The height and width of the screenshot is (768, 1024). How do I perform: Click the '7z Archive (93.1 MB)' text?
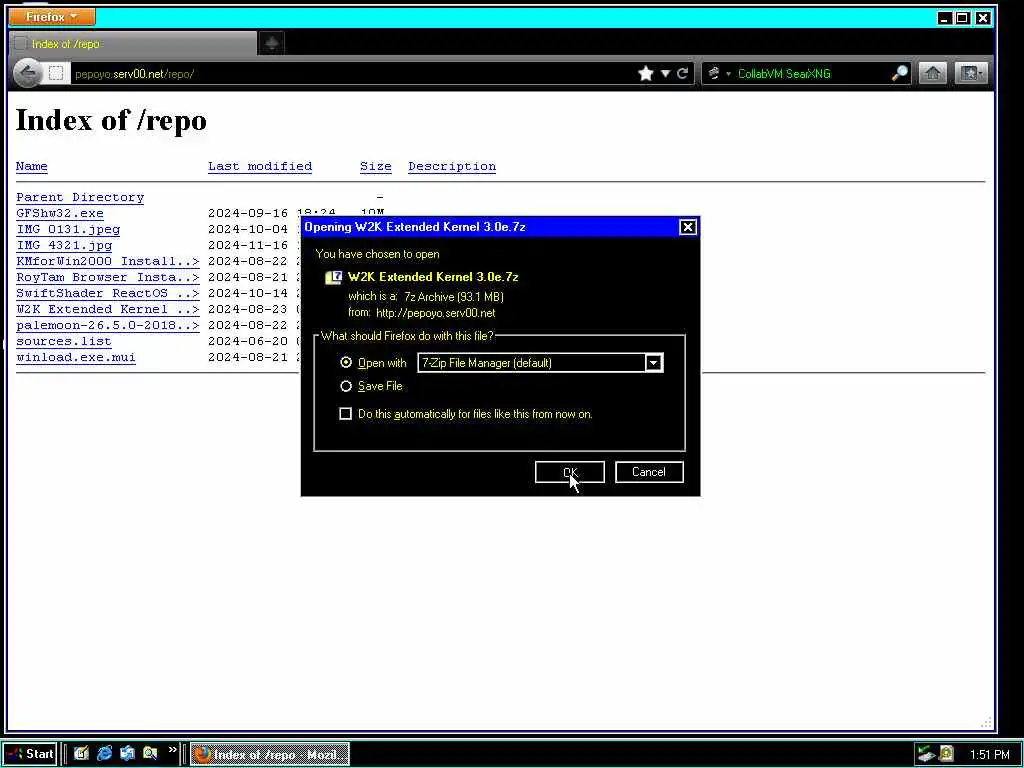pyautogui.click(x=454, y=296)
